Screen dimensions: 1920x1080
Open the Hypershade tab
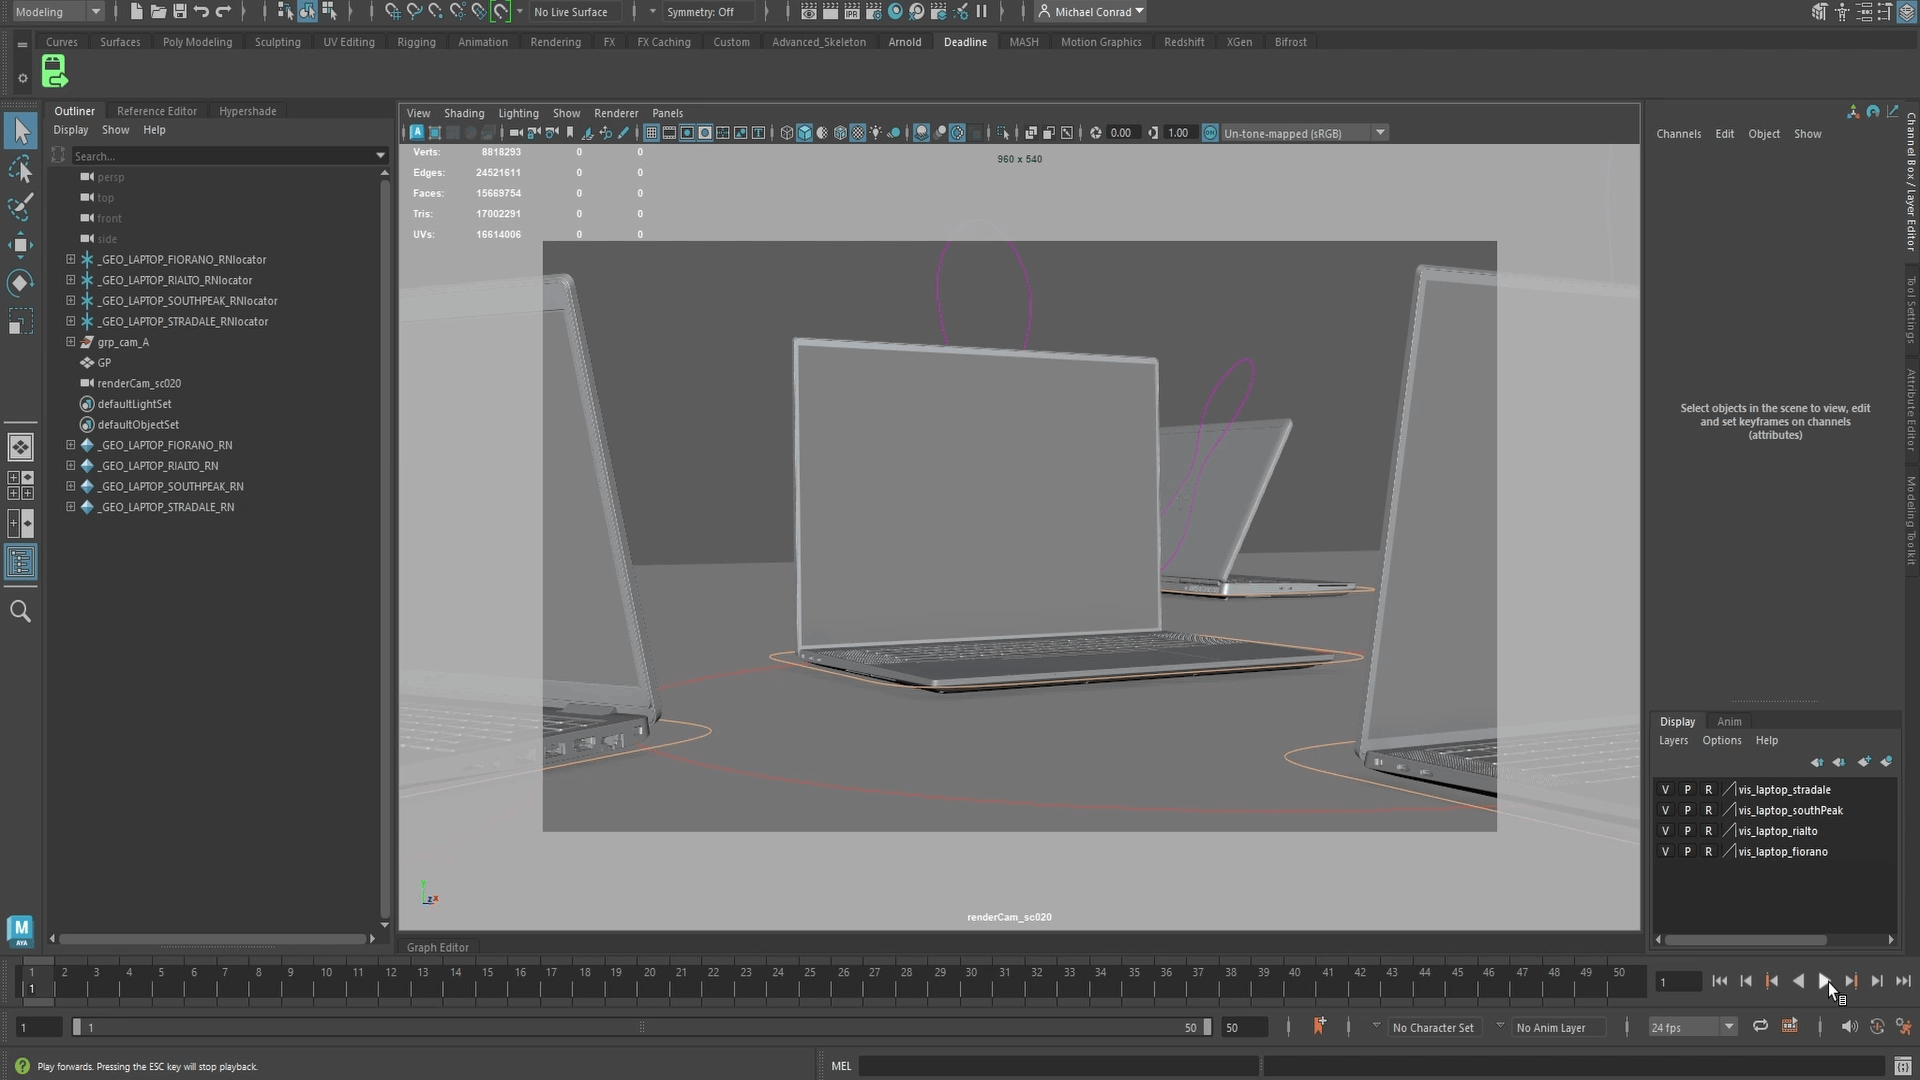pyautogui.click(x=247, y=111)
